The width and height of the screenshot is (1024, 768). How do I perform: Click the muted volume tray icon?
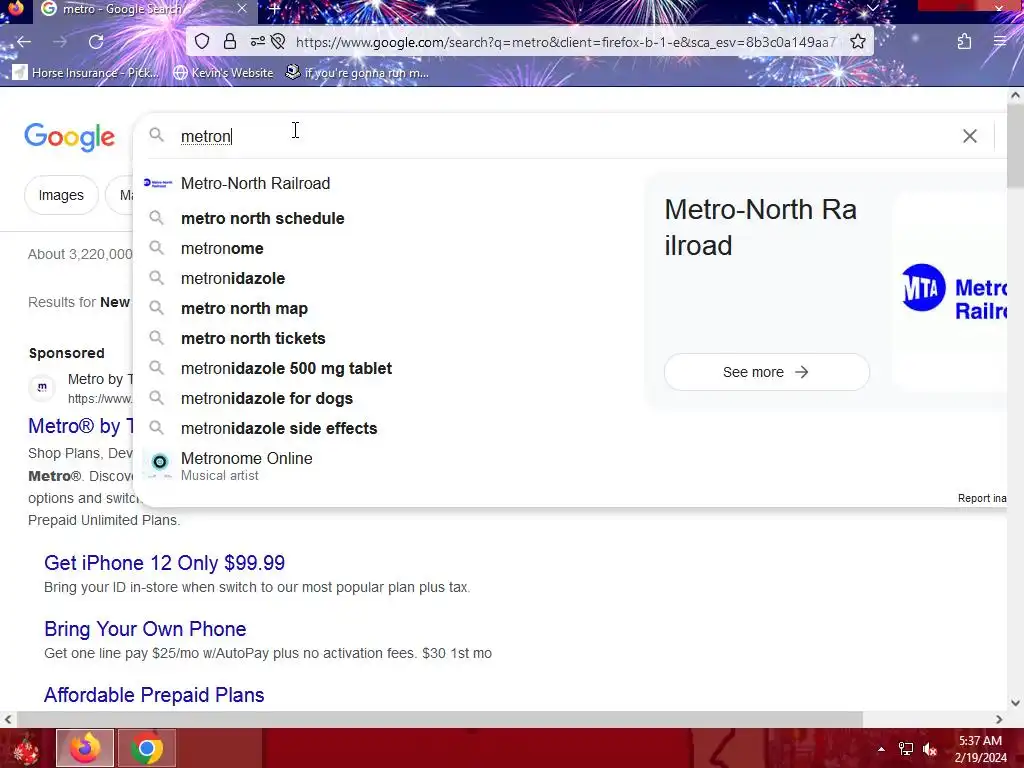pos(930,749)
